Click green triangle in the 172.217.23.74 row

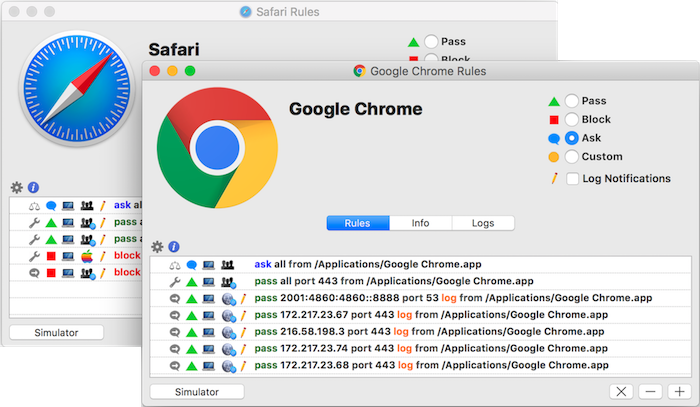click(192, 349)
